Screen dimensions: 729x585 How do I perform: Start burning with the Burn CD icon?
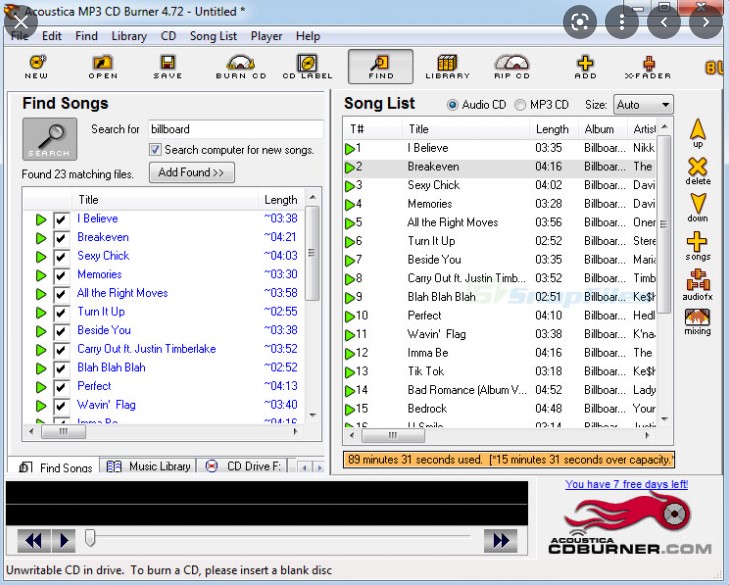click(x=241, y=66)
